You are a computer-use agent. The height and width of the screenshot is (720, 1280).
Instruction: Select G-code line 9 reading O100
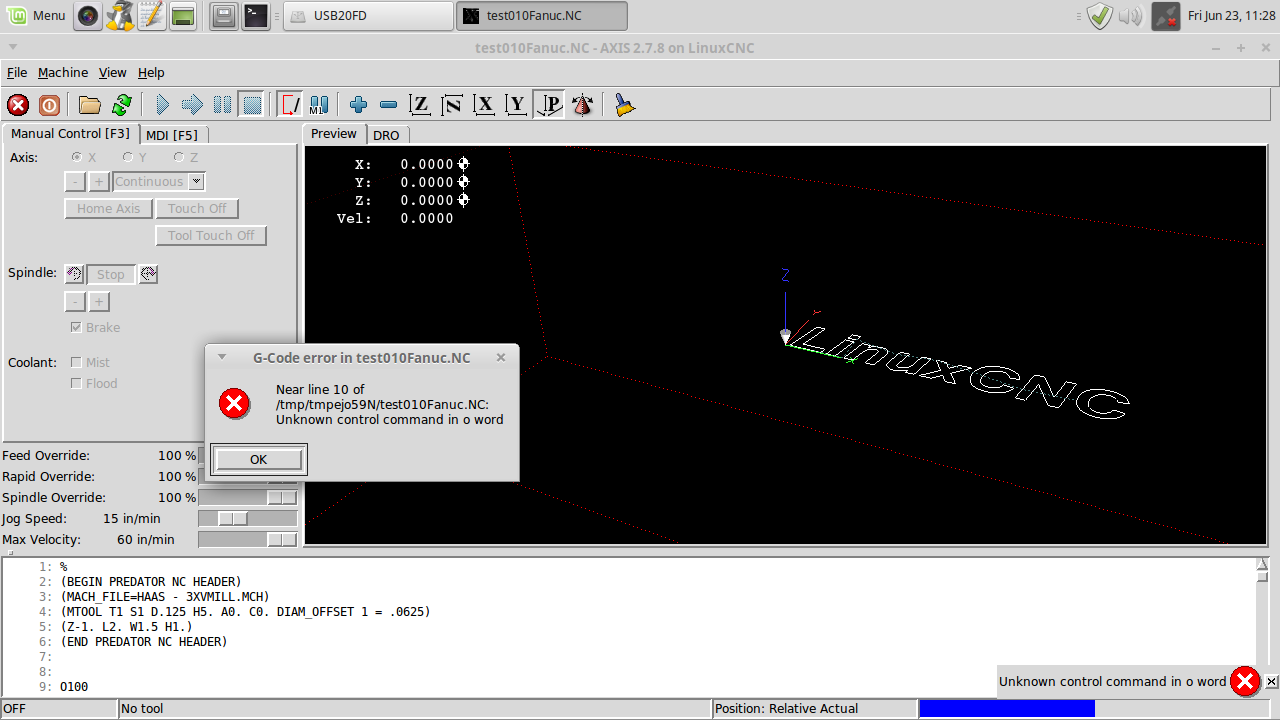[x=74, y=687]
